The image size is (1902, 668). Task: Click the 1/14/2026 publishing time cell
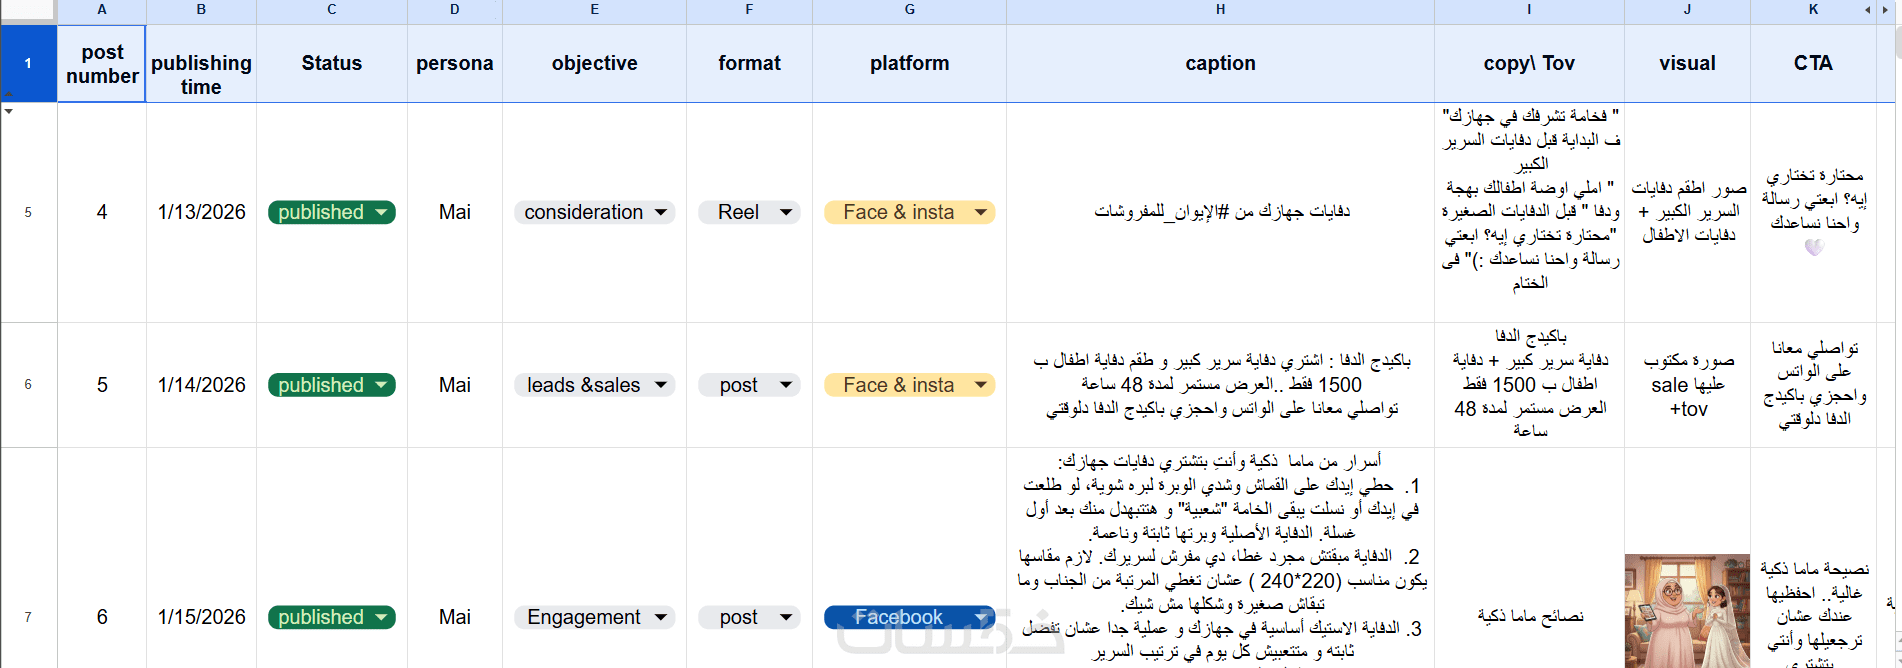[201, 386]
